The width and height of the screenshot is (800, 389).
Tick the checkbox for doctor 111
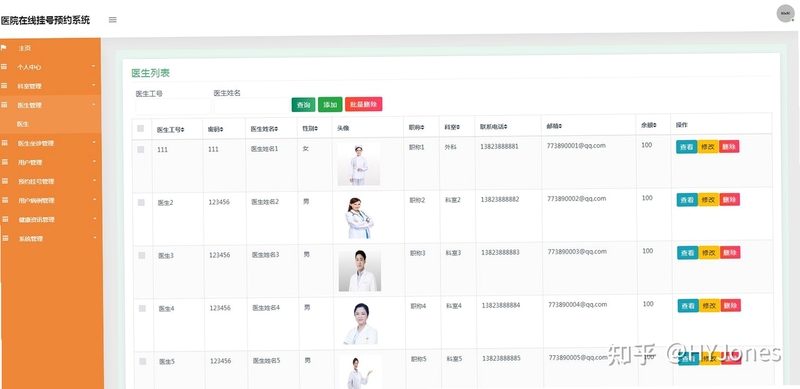point(141,150)
